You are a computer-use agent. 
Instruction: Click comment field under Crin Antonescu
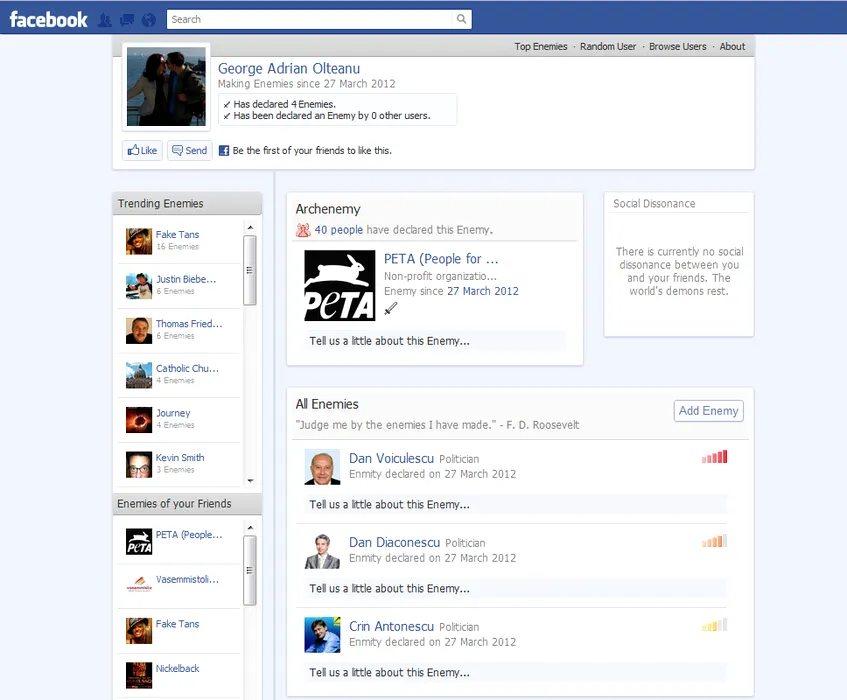point(515,673)
